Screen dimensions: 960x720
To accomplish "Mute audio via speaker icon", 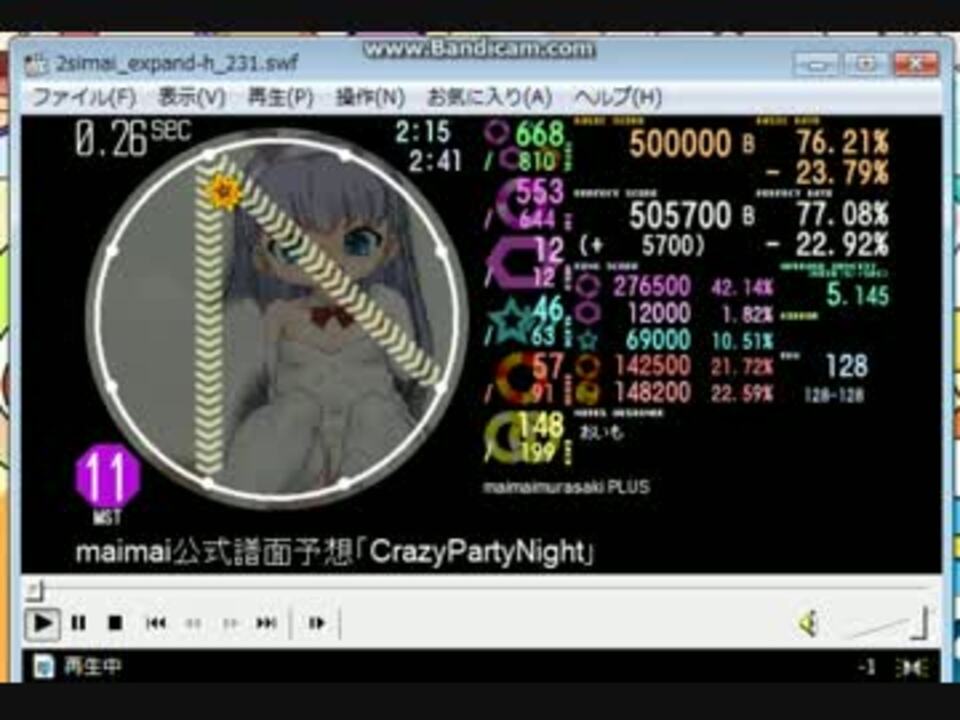I will [x=809, y=624].
